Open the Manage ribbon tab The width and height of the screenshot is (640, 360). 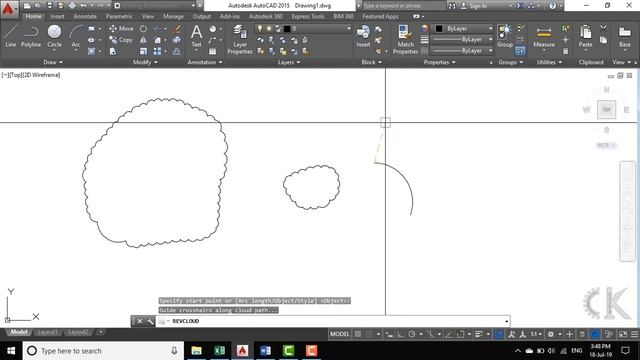click(173, 16)
